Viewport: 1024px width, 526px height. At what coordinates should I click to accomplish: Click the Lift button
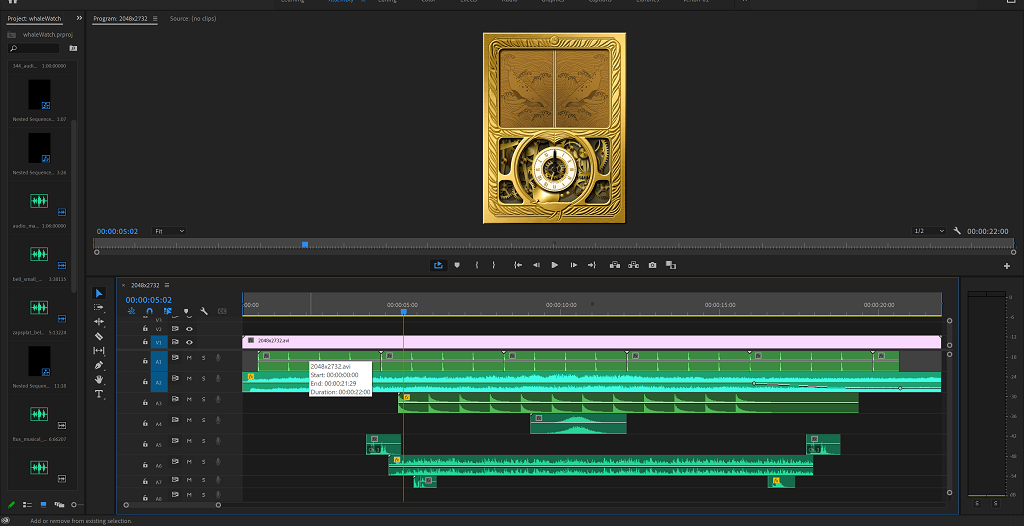[x=615, y=265]
